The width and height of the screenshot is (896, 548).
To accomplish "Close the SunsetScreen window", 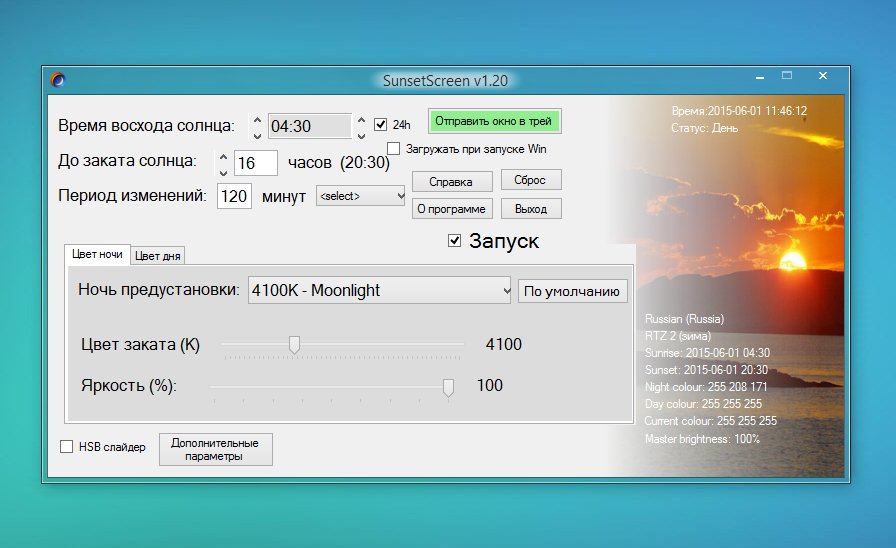I will tap(823, 75).
